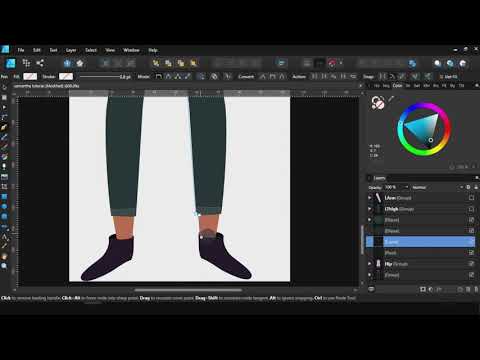Toggle layer lock icon in Layers panel header

[476, 187]
